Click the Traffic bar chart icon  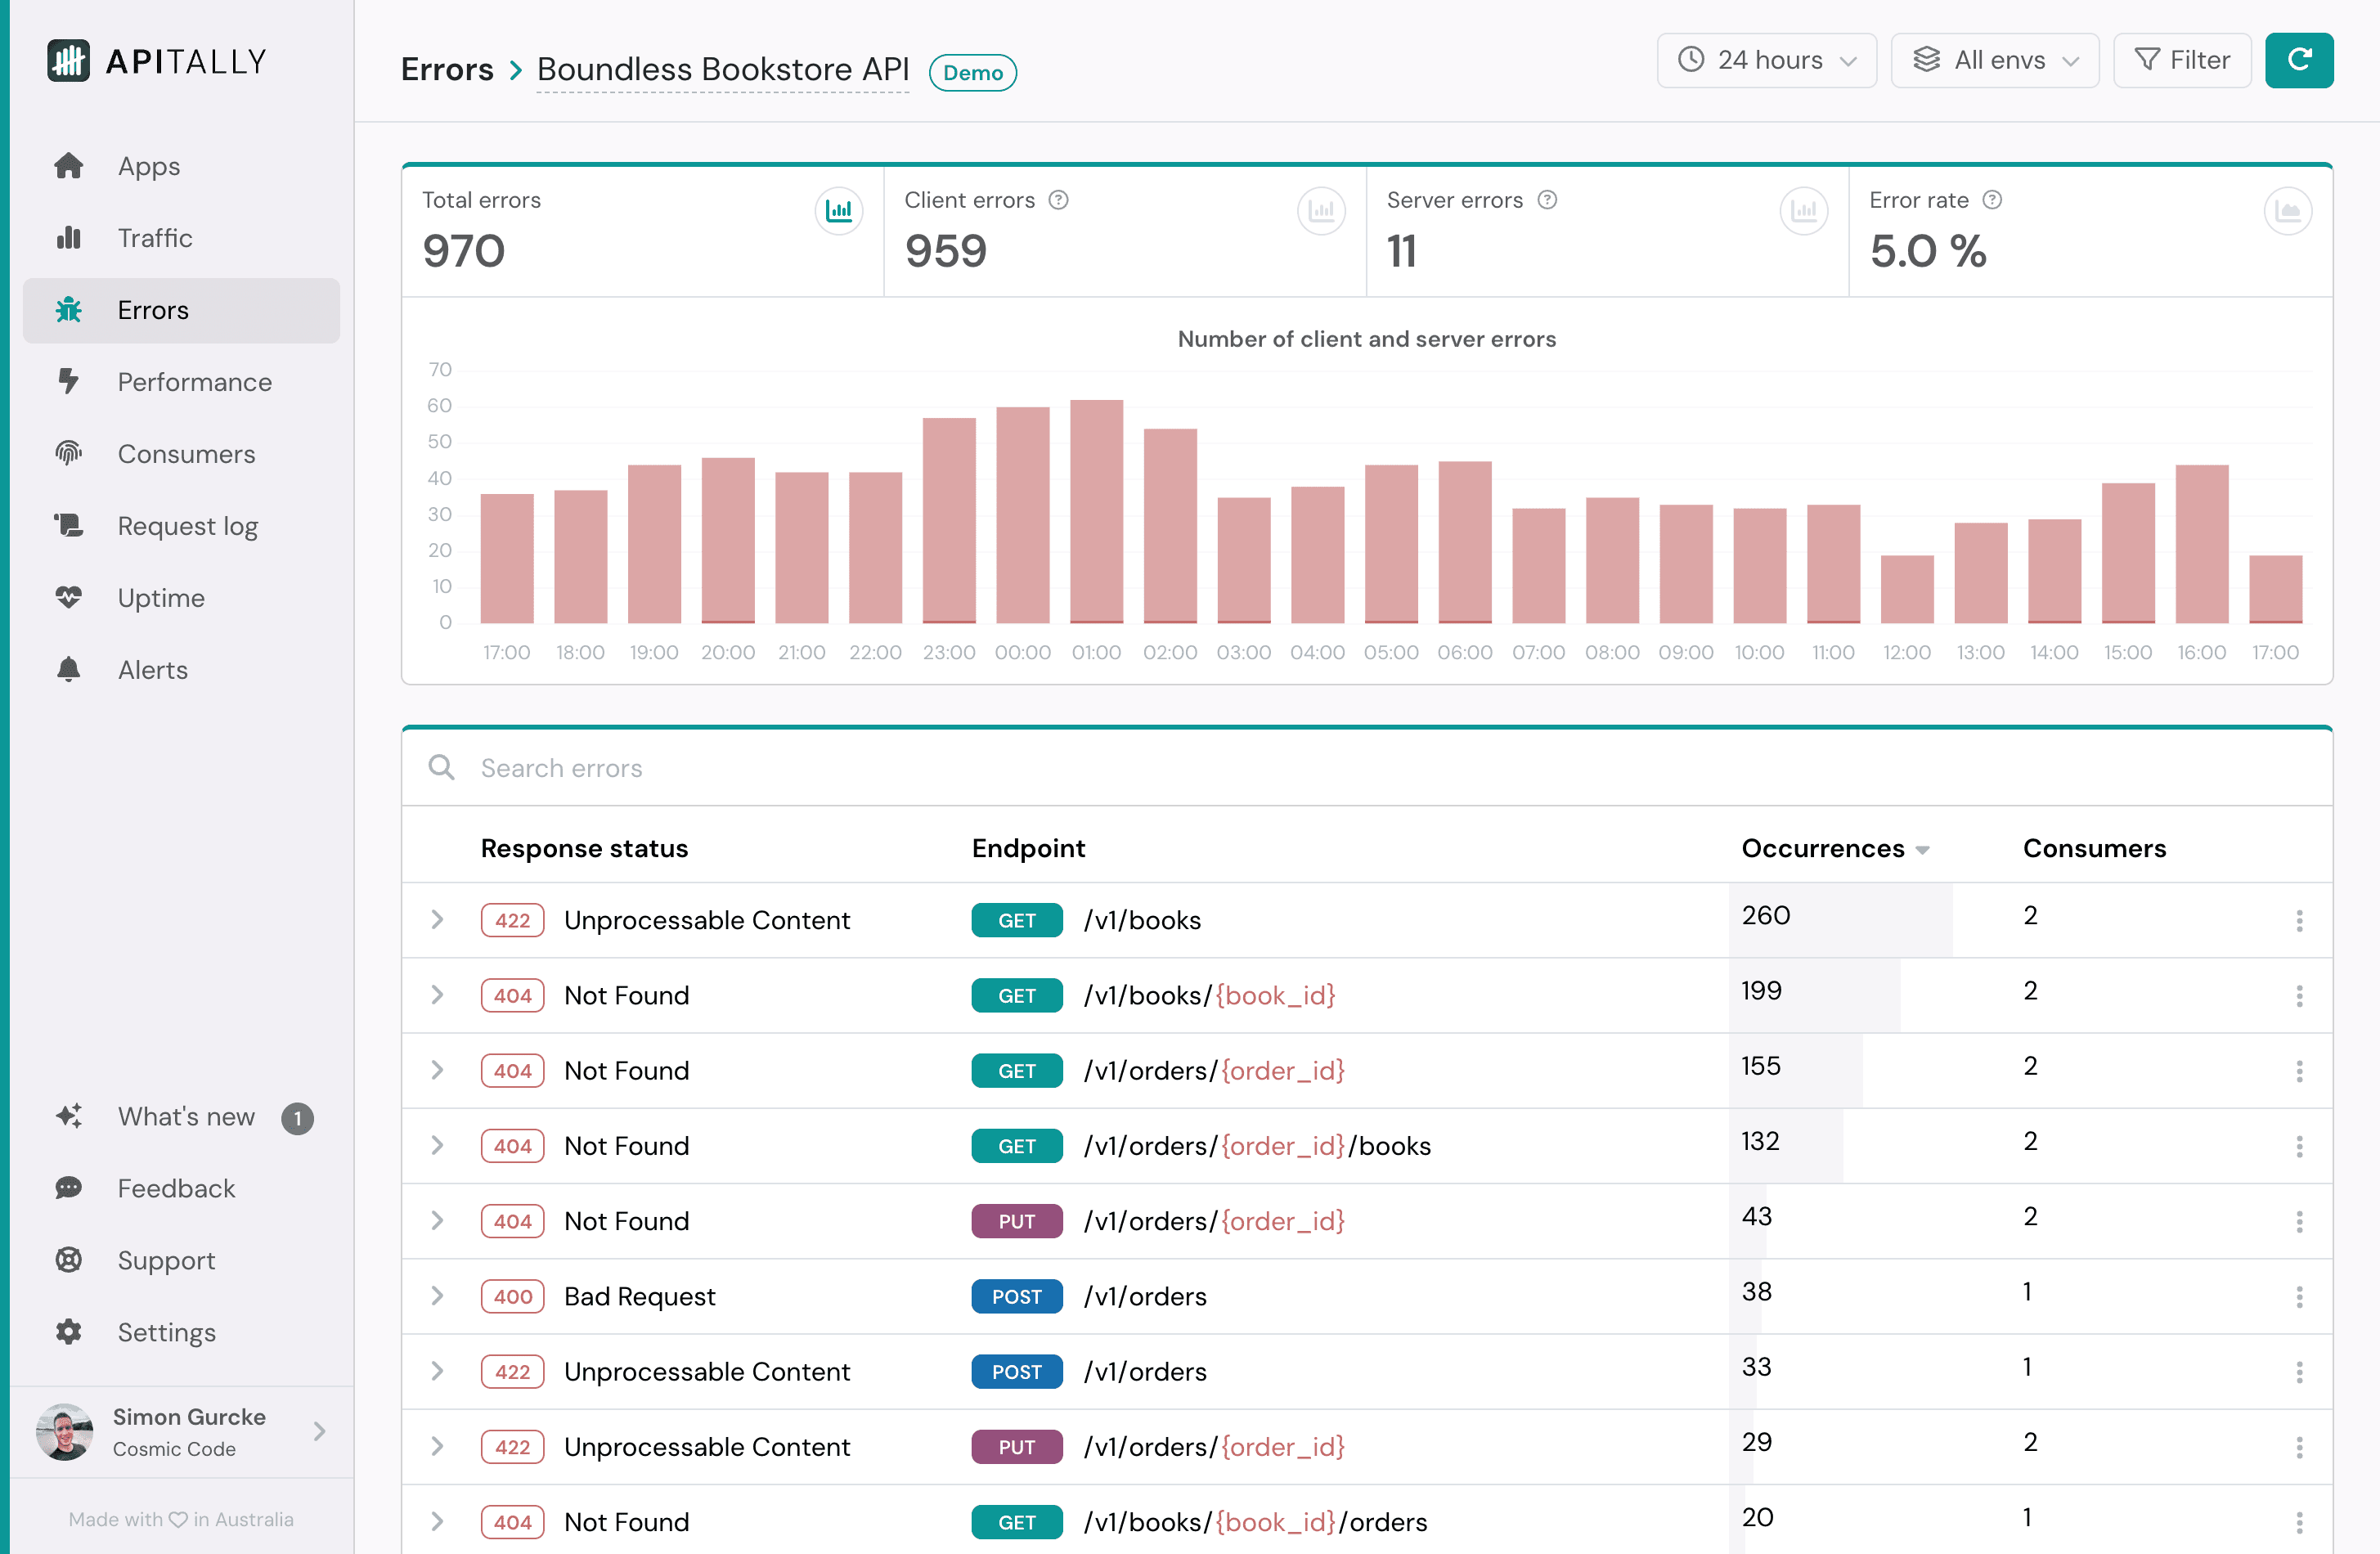click(68, 237)
